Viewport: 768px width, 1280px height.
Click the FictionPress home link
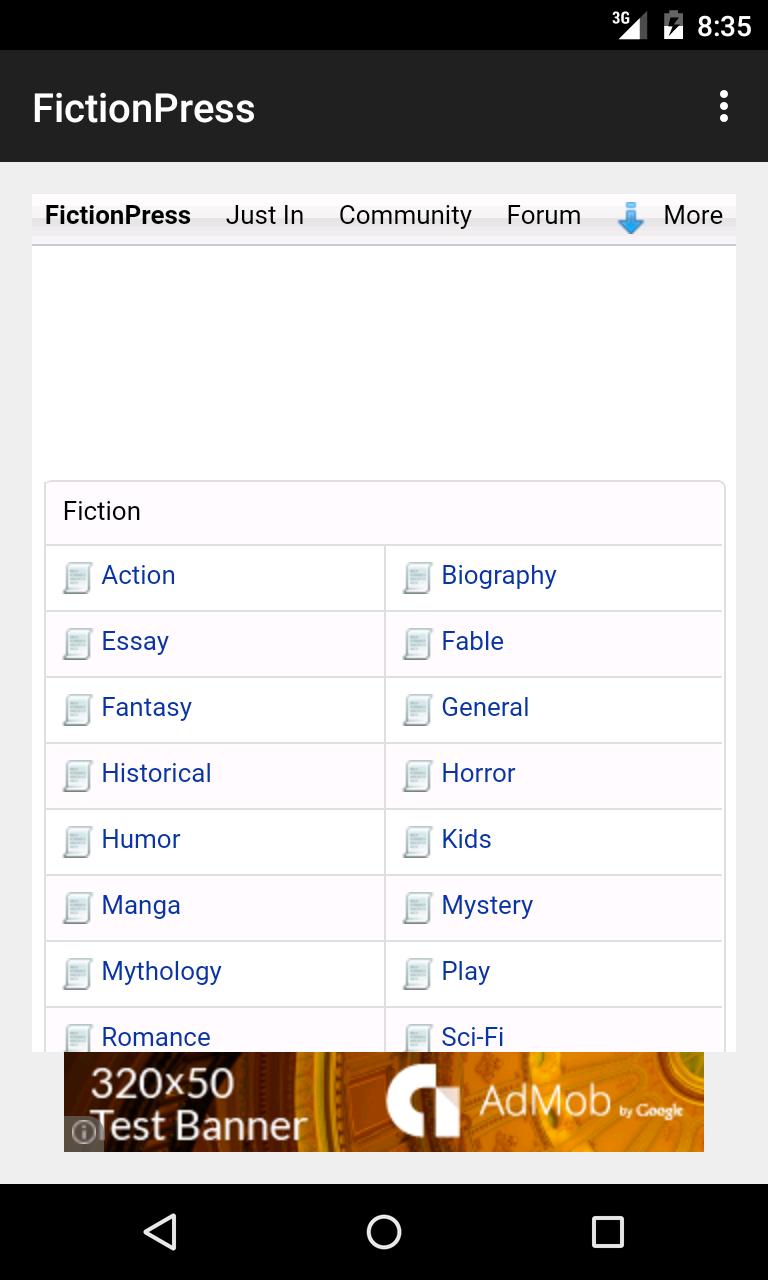(117, 215)
